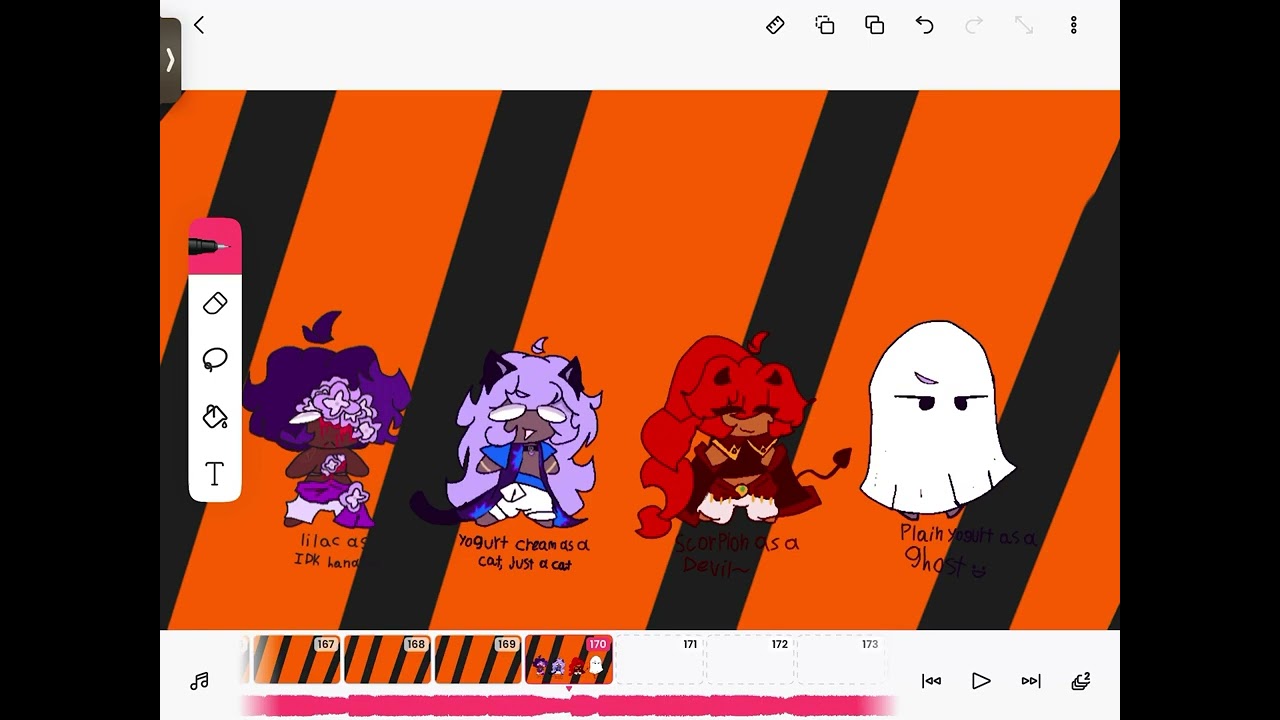Screen dimensions: 1280x720
Task: Open the audio music note panel
Action: point(199,681)
